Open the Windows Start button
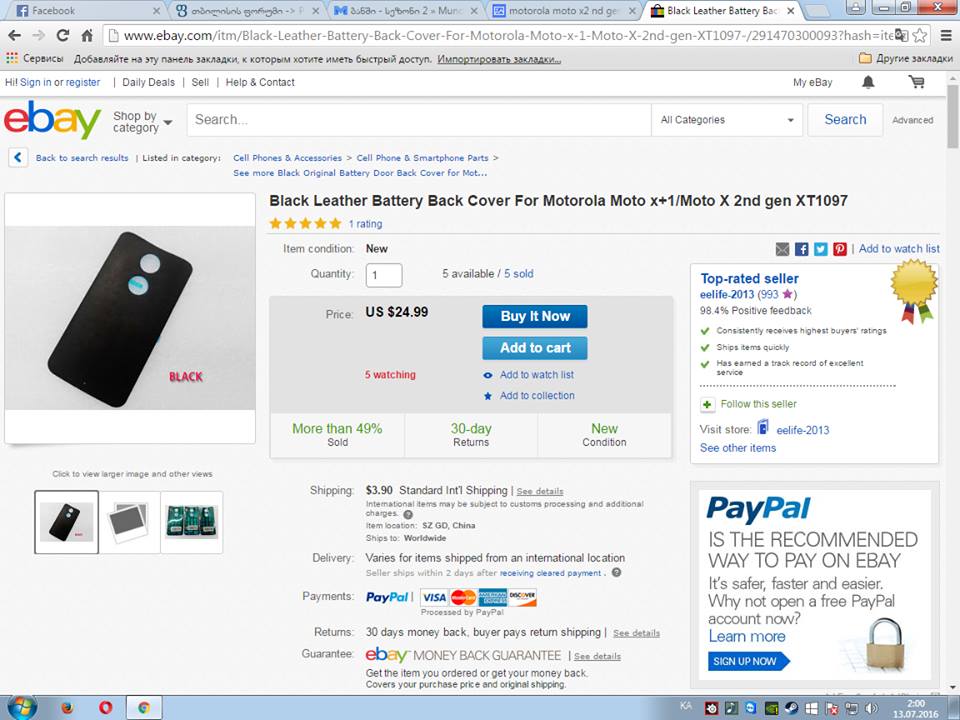This screenshot has width=960, height=720. point(22,708)
